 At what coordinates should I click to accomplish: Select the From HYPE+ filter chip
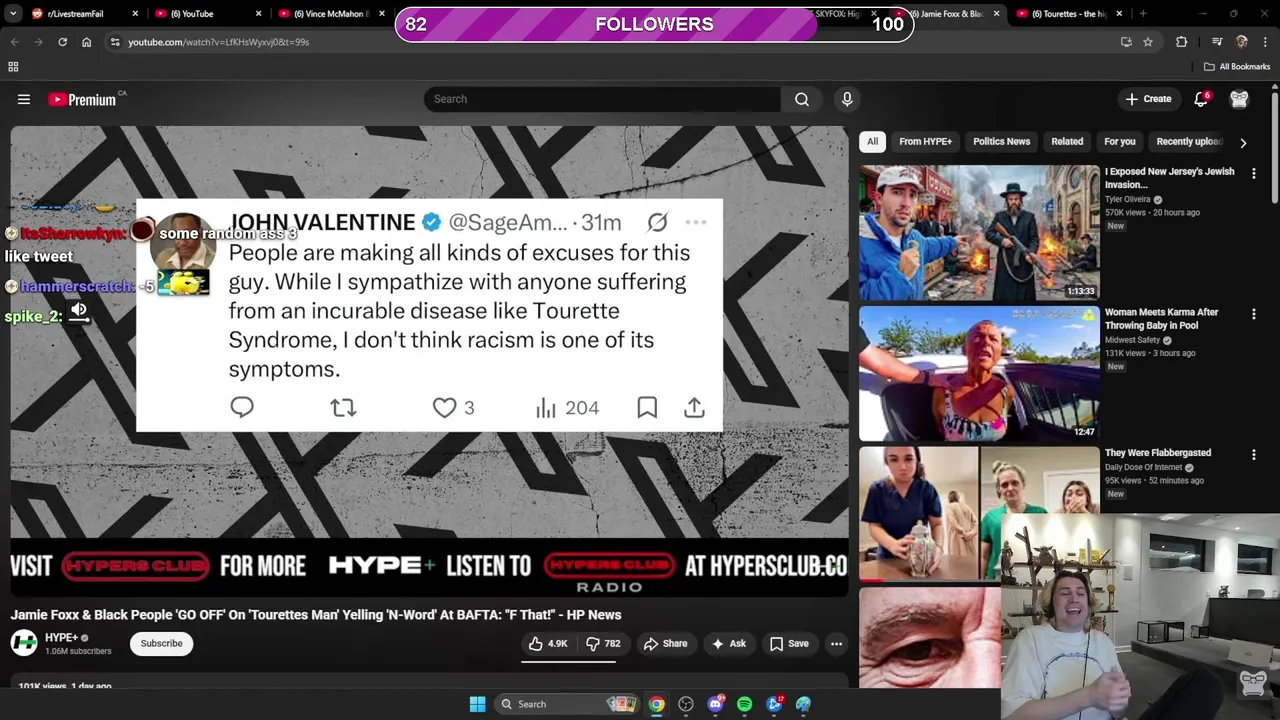coord(925,142)
